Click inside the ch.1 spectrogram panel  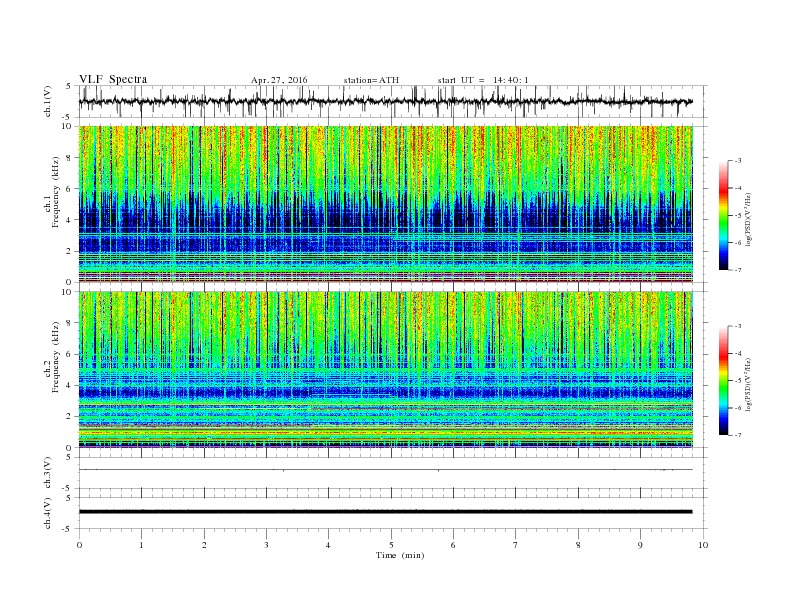click(386, 204)
